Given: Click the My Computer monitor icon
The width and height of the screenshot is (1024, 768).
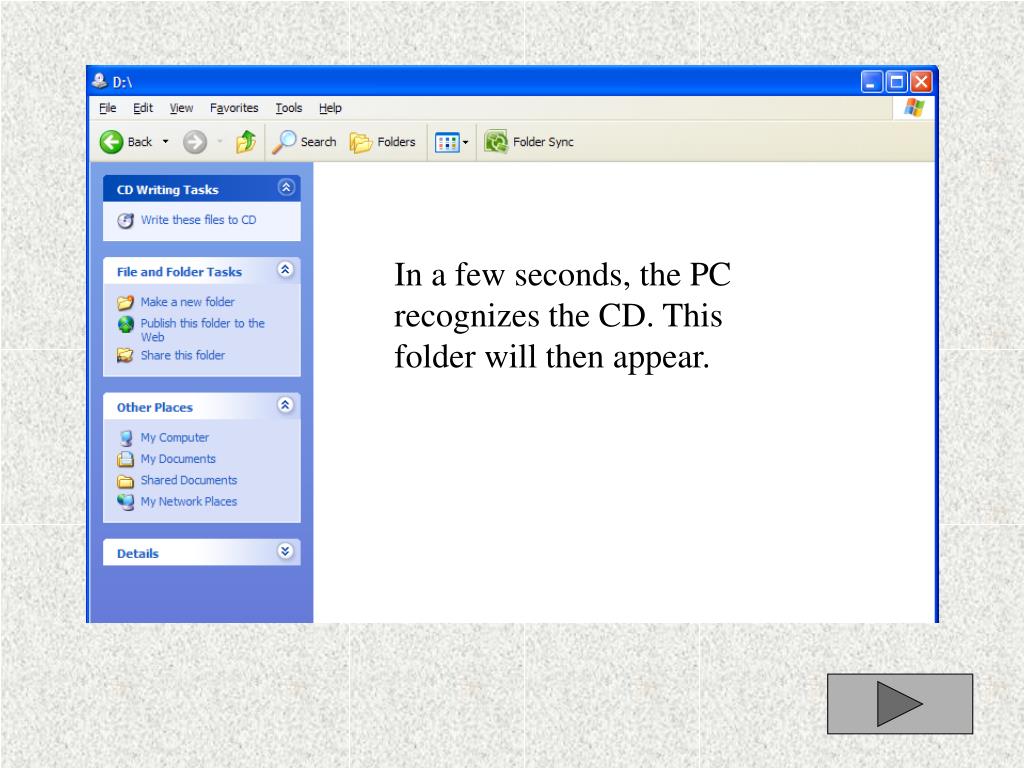Looking at the screenshot, I should pos(125,438).
